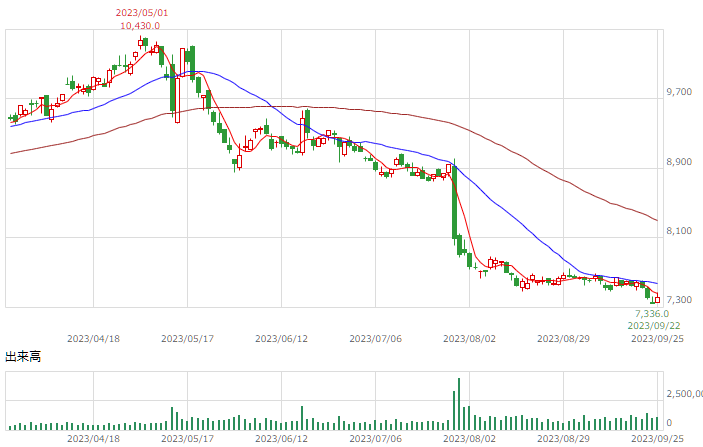Screen dimensions: 703x447
Task: Click volume chart date 2023/09/25
Action: point(658,438)
